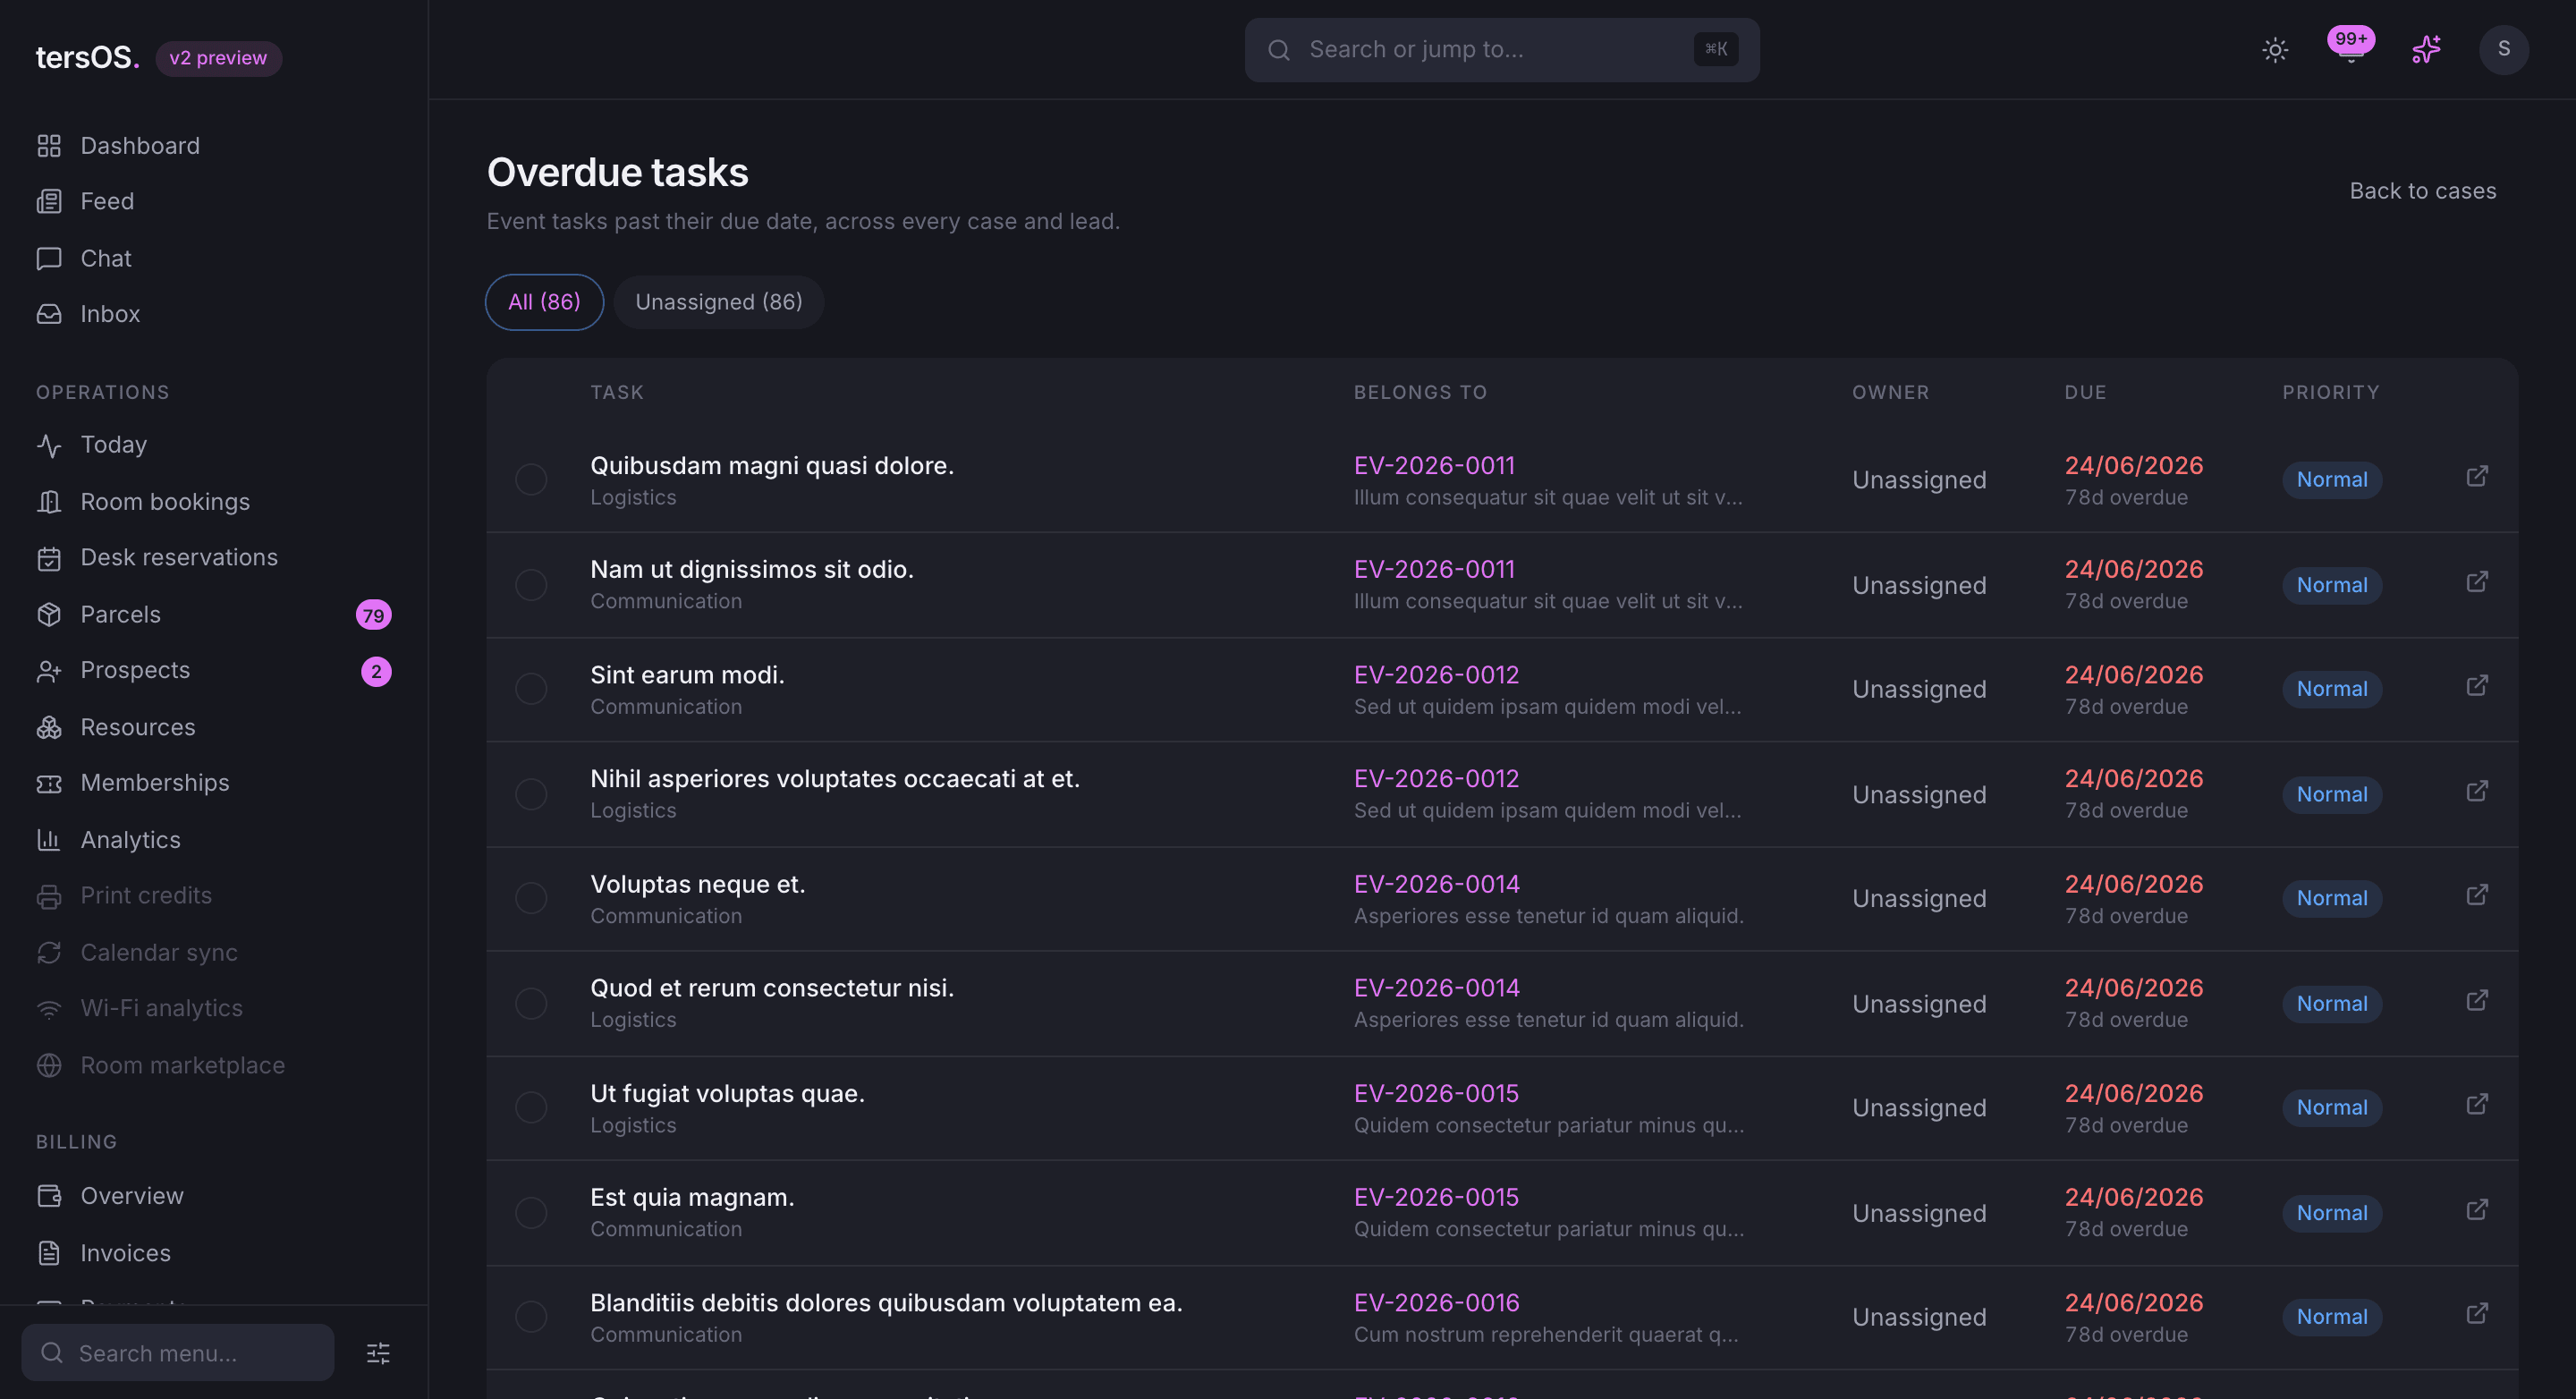
Task: Click the Normal priority badge for Est quia magnam
Action: [x=2331, y=1212]
